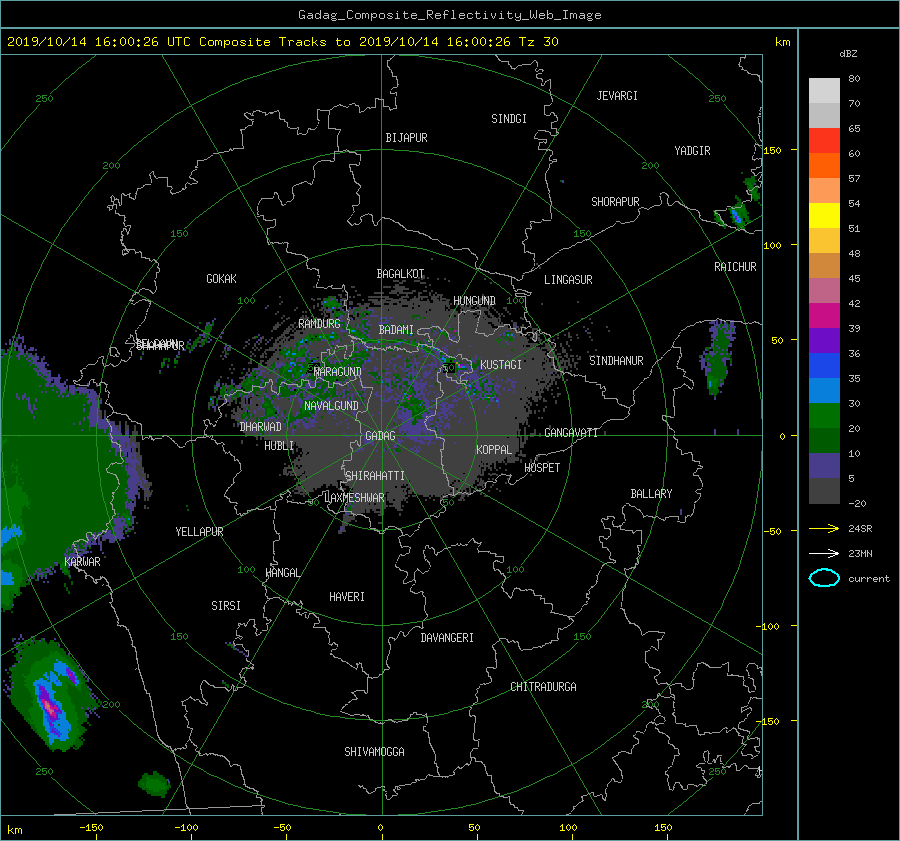
Task: Click the intense storm cell near southwest coast
Action: pyautogui.click(x=52, y=697)
